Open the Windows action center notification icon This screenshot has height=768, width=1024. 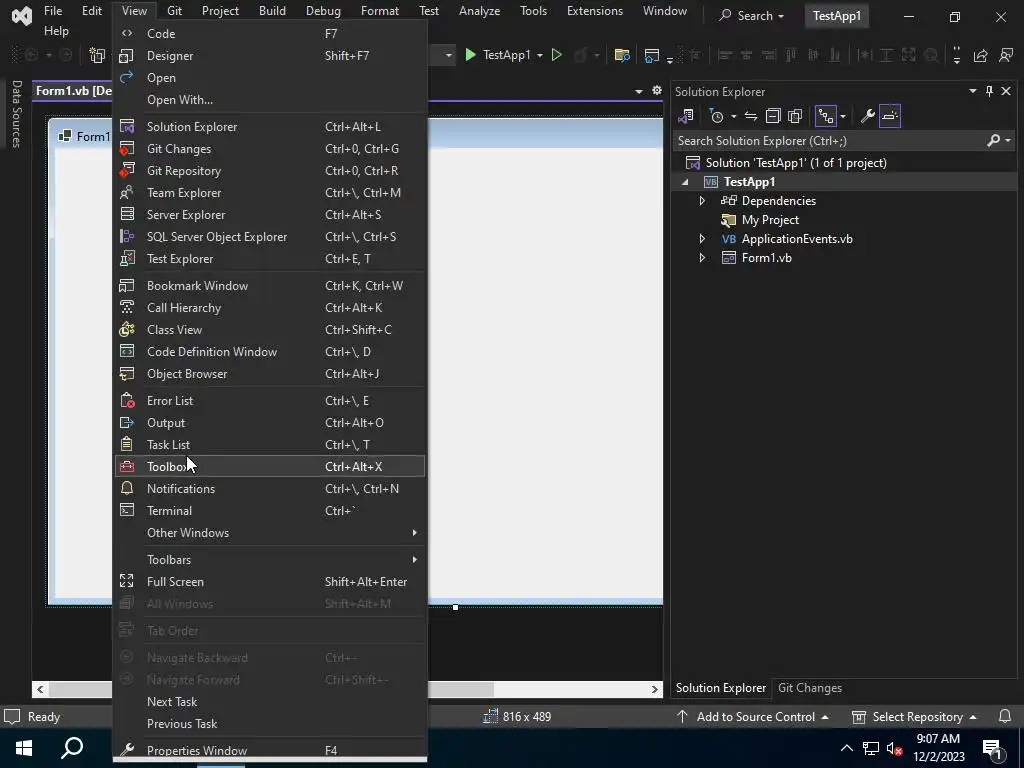tap(992, 748)
